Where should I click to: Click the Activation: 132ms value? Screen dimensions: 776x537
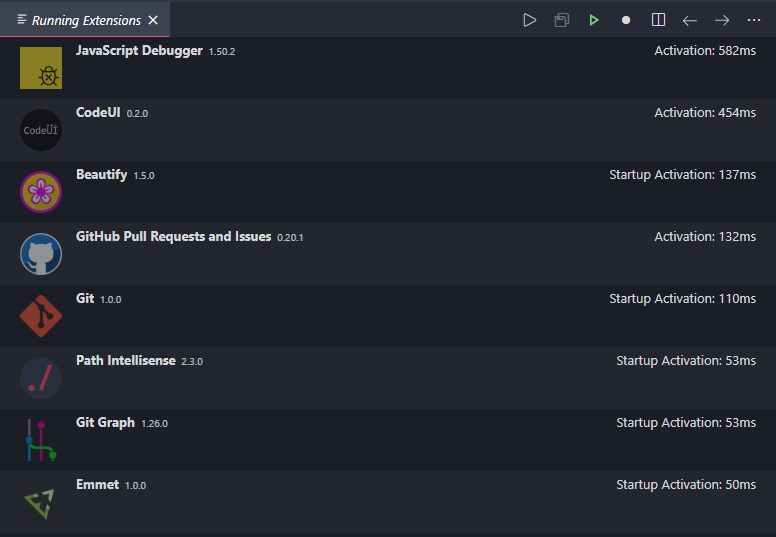pos(705,237)
